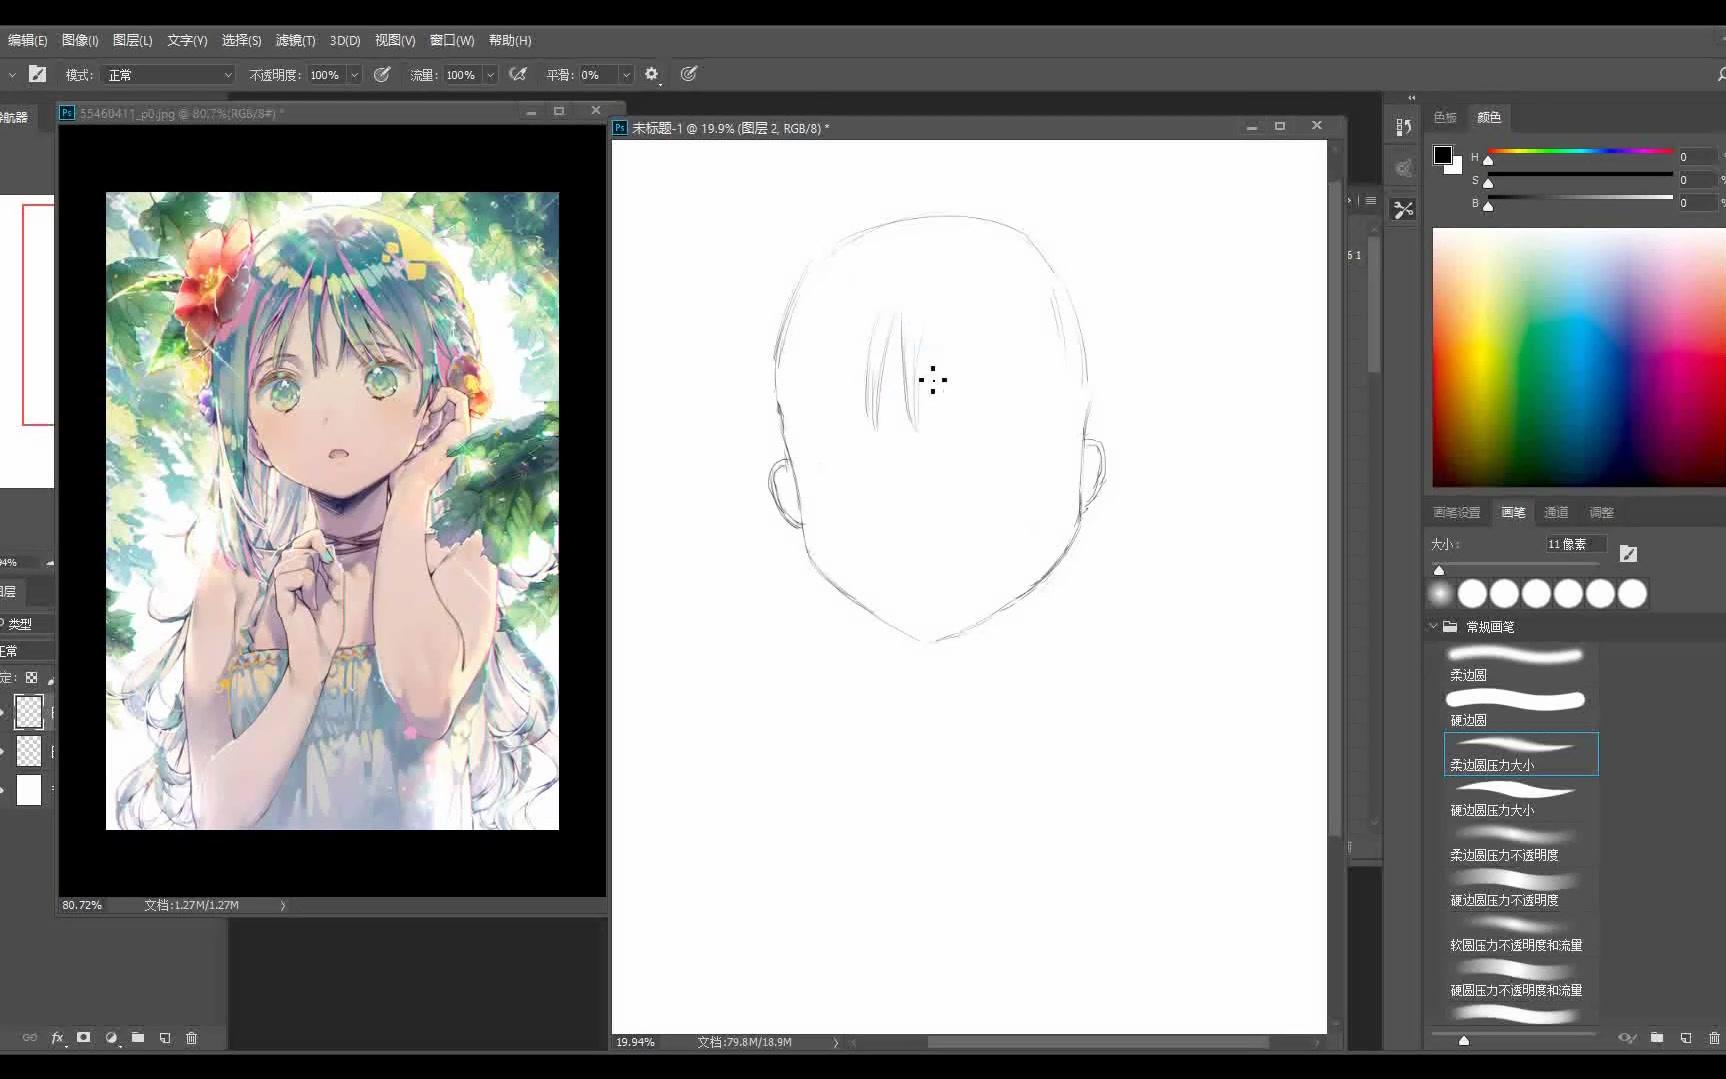1726x1079 pixels.
Task: Open the brush settings crossed-tools icon in dock
Action: [x=1404, y=209]
